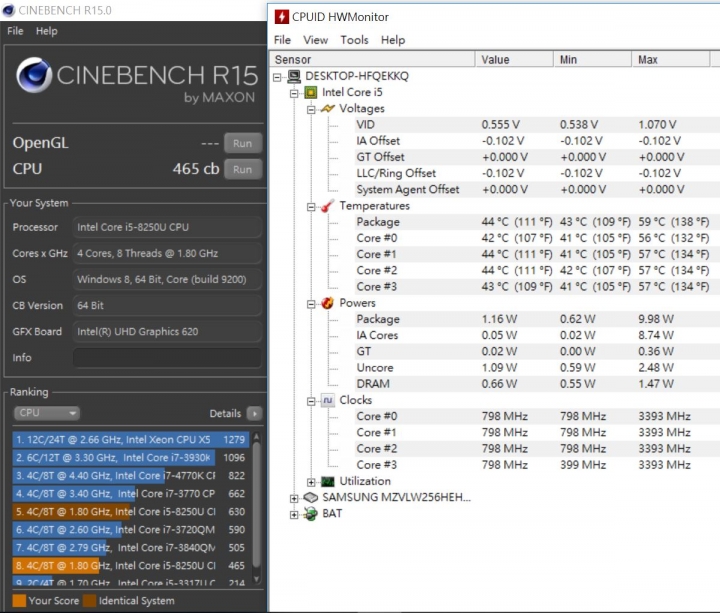Viewport: 720px width, 613px height.
Task: Click the Value column header
Action: point(514,60)
